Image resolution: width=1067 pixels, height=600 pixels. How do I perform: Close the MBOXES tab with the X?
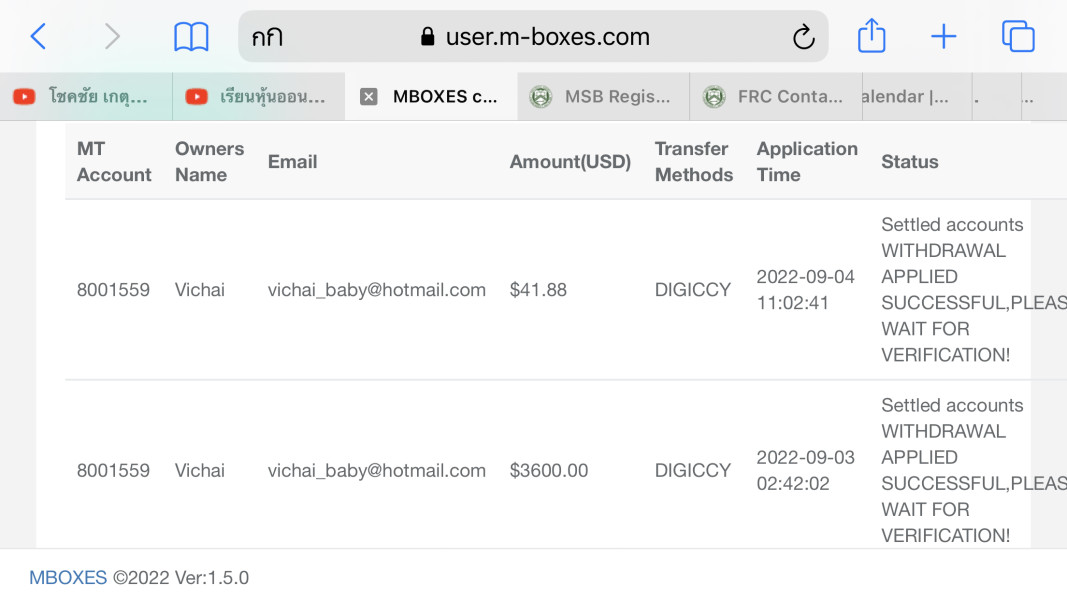(369, 97)
